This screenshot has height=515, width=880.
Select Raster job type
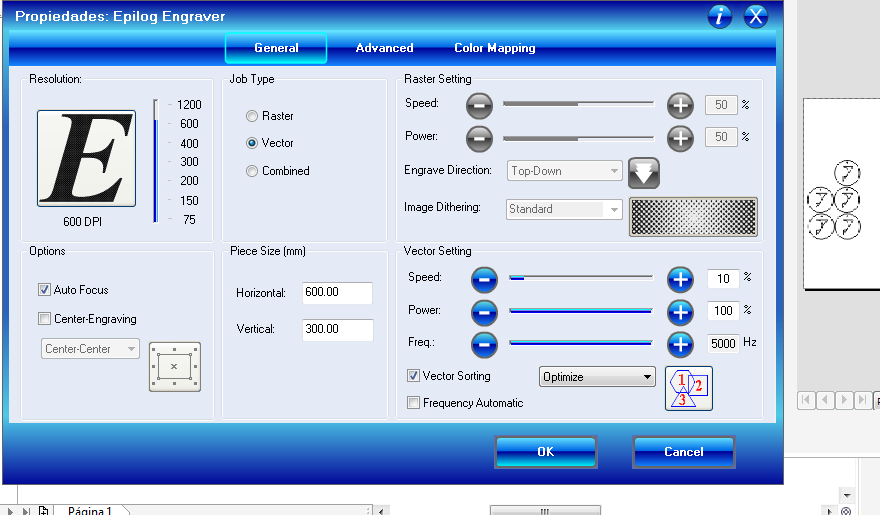click(x=252, y=116)
